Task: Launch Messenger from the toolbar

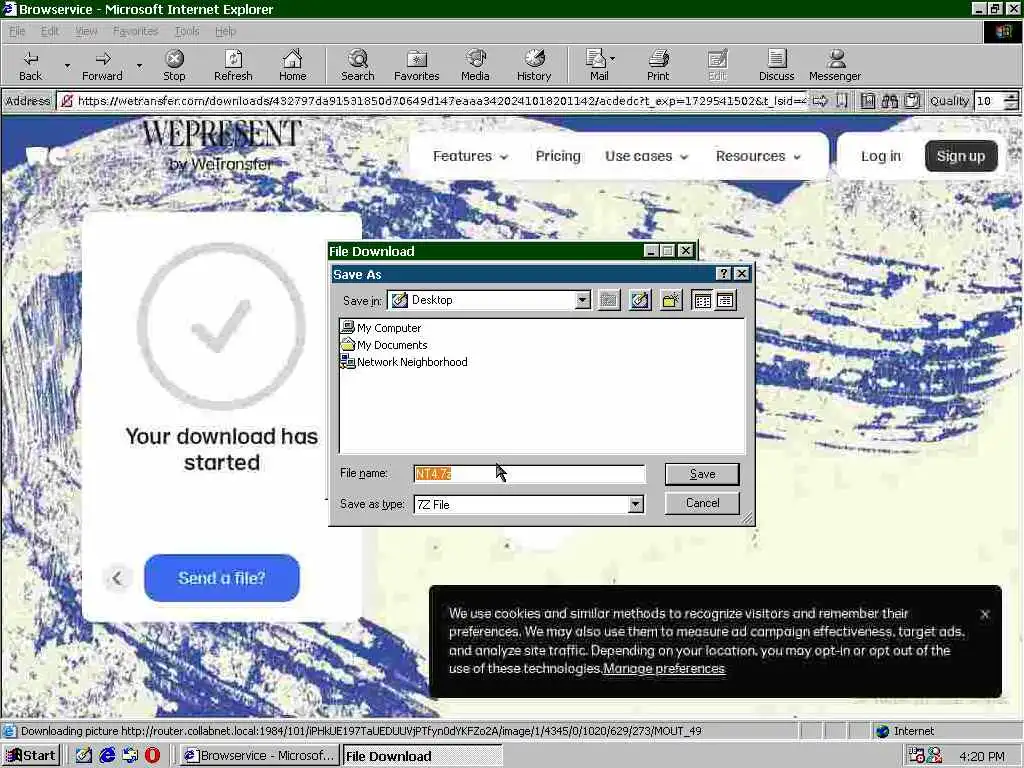Action: (835, 65)
